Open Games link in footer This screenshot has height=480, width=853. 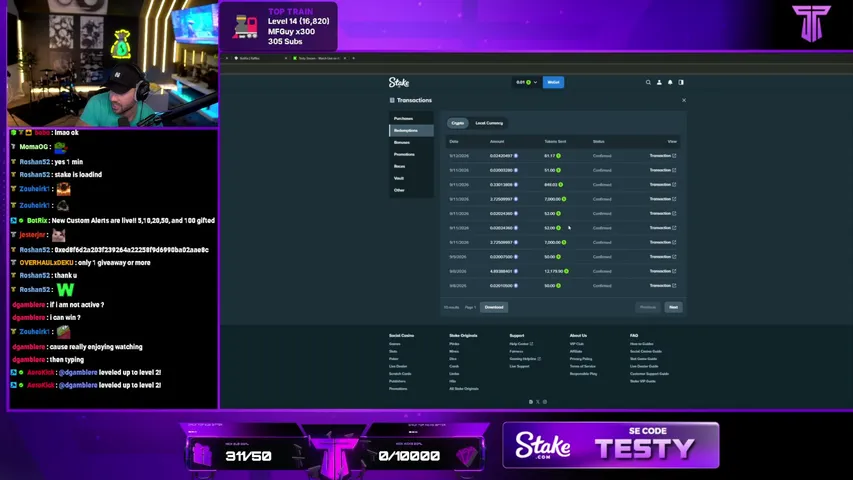coord(394,344)
